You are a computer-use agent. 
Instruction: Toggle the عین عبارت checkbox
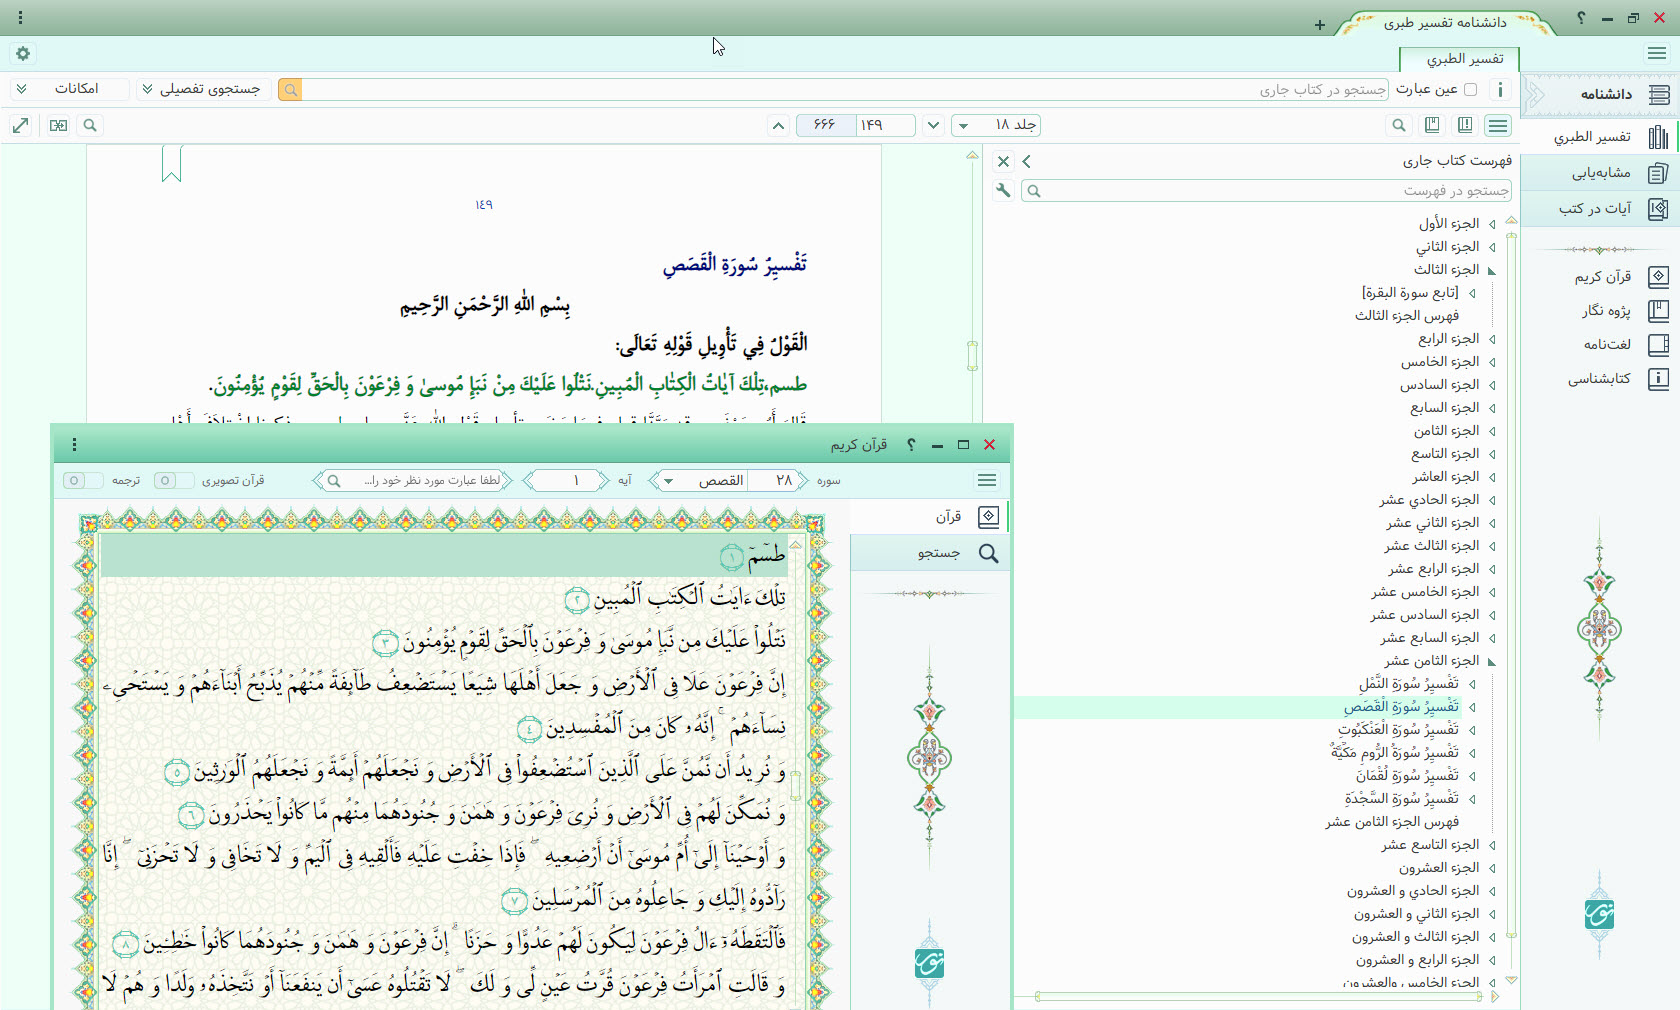click(1470, 89)
